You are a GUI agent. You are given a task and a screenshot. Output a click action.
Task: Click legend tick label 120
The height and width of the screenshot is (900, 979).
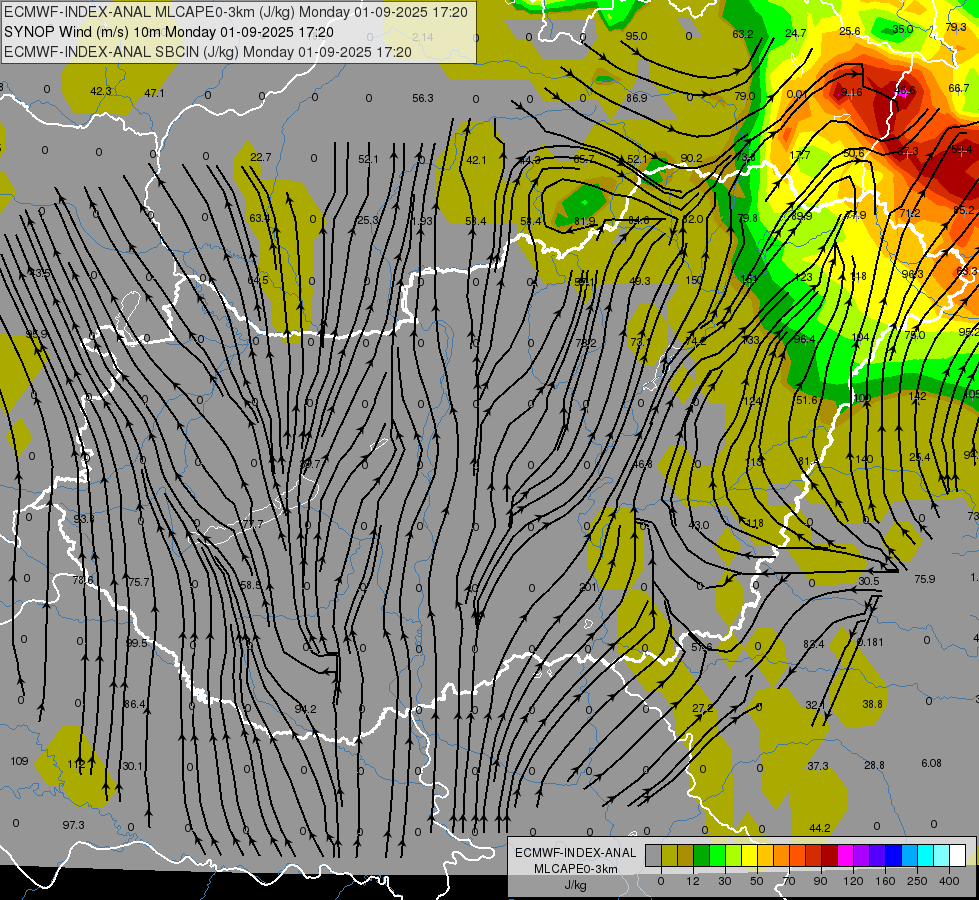point(853,881)
